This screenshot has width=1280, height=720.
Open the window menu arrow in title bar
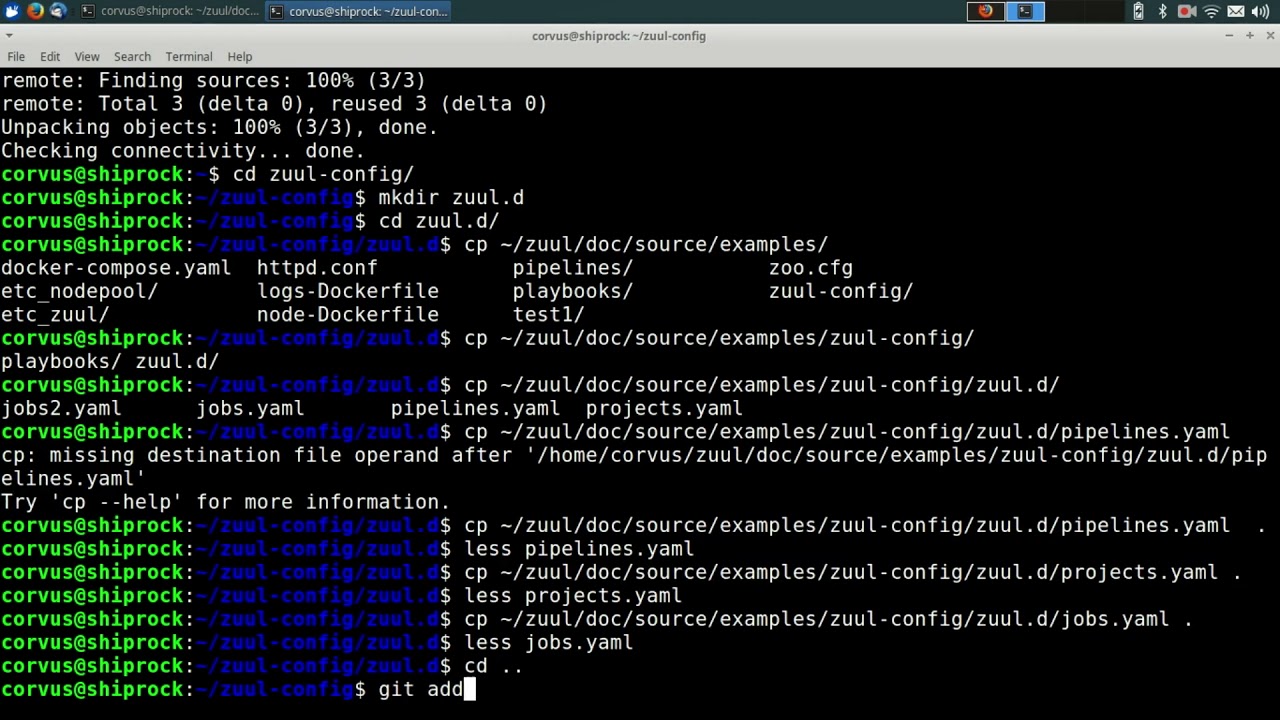11,36
